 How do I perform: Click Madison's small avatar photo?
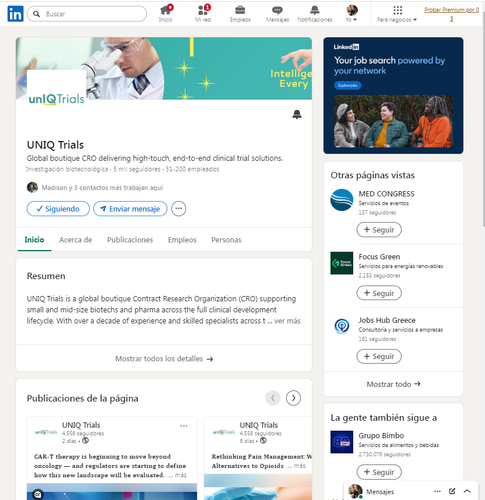[x=32, y=187]
